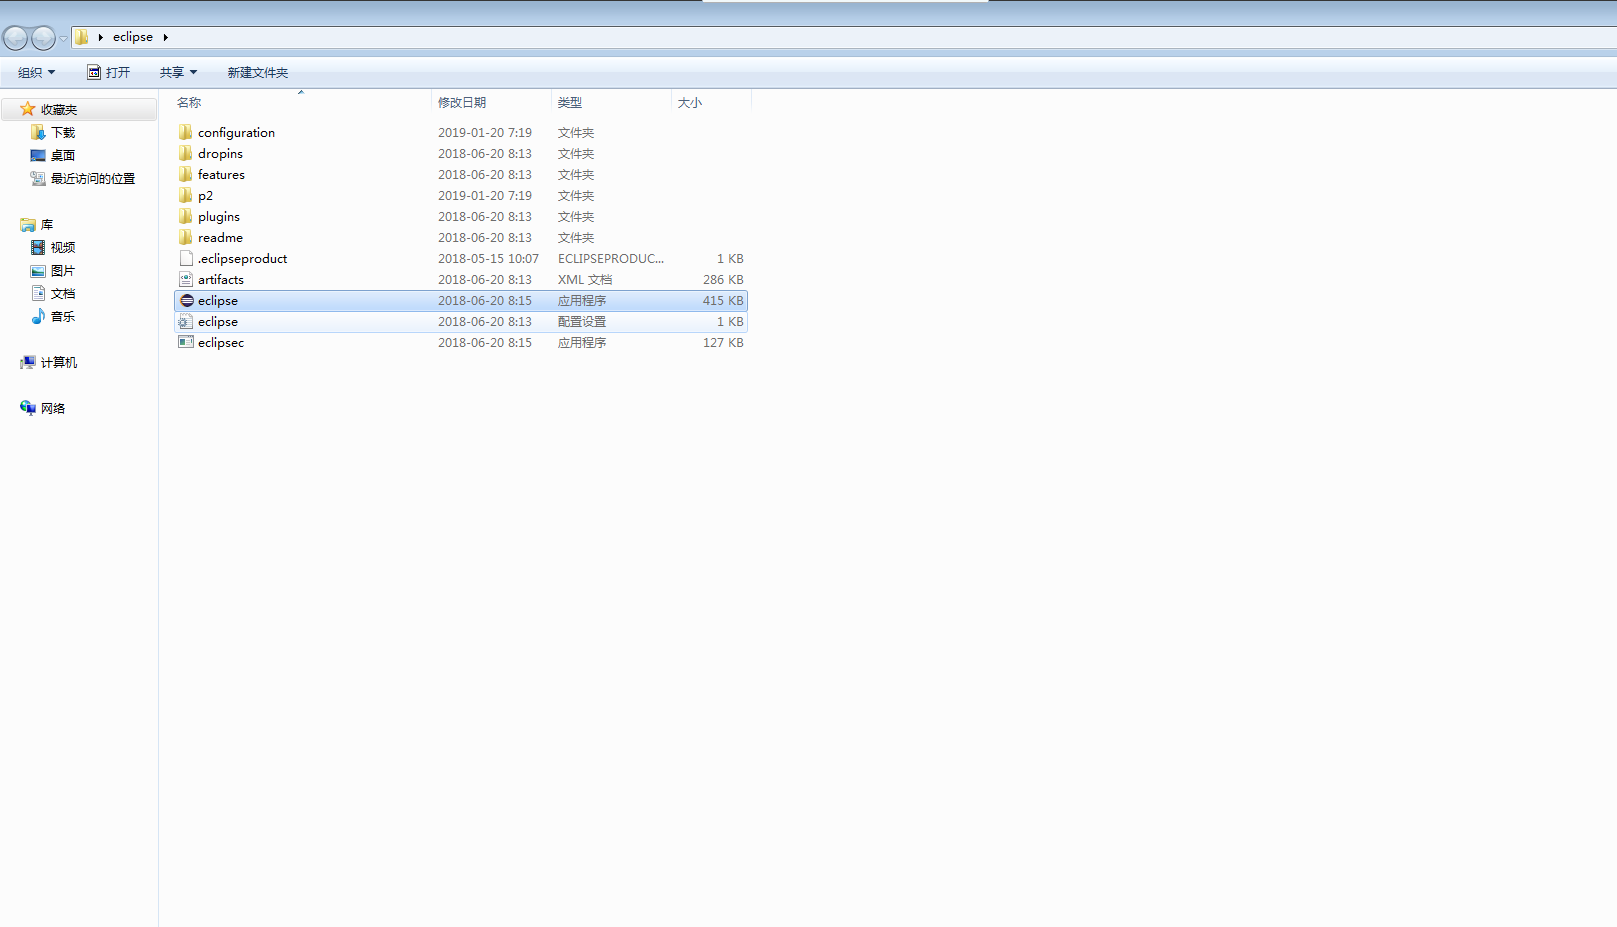The image size is (1617, 927).
Task: Click the 图片 library icon
Action: 38,270
